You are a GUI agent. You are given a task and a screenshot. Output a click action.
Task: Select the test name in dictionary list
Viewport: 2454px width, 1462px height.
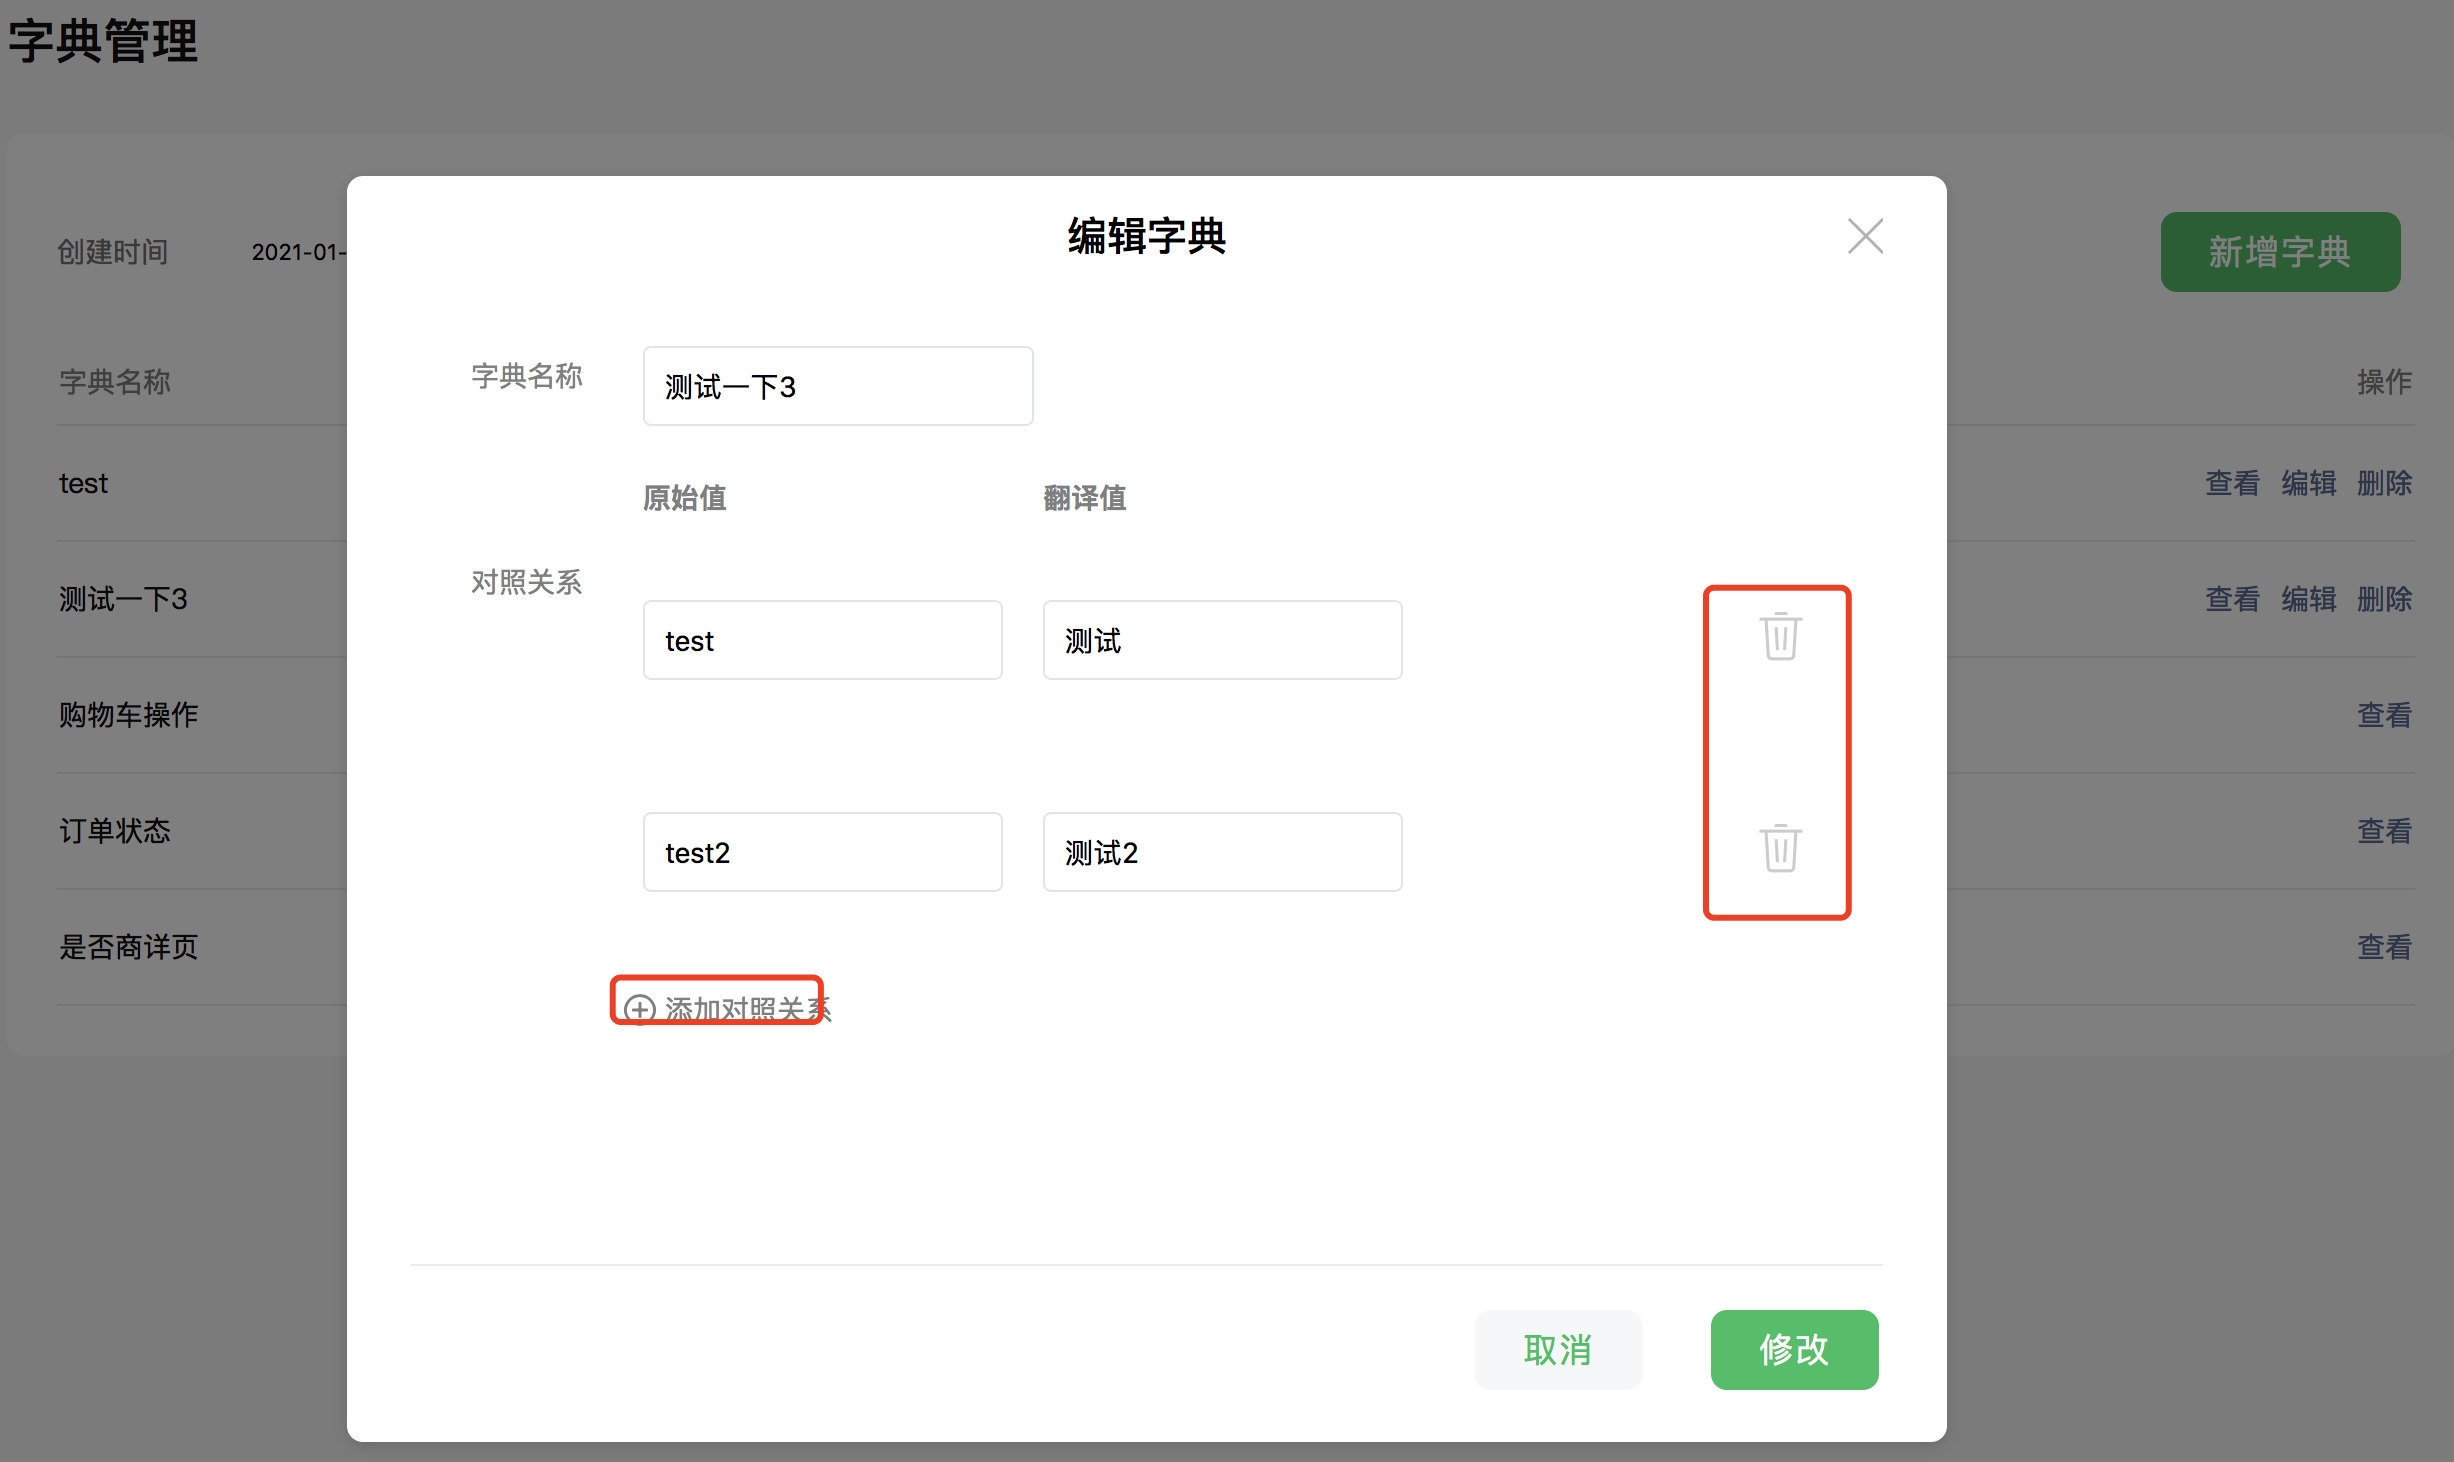(83, 483)
